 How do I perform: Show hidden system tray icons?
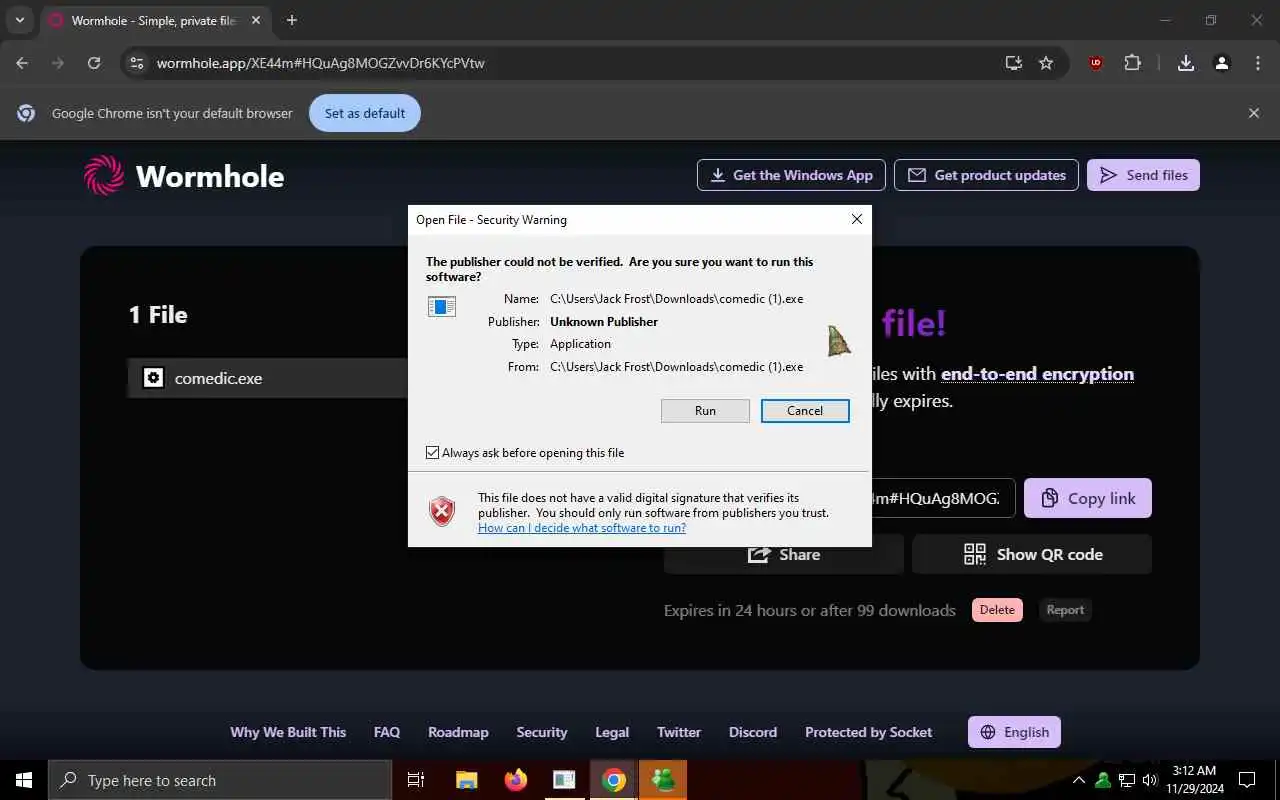click(1079, 780)
